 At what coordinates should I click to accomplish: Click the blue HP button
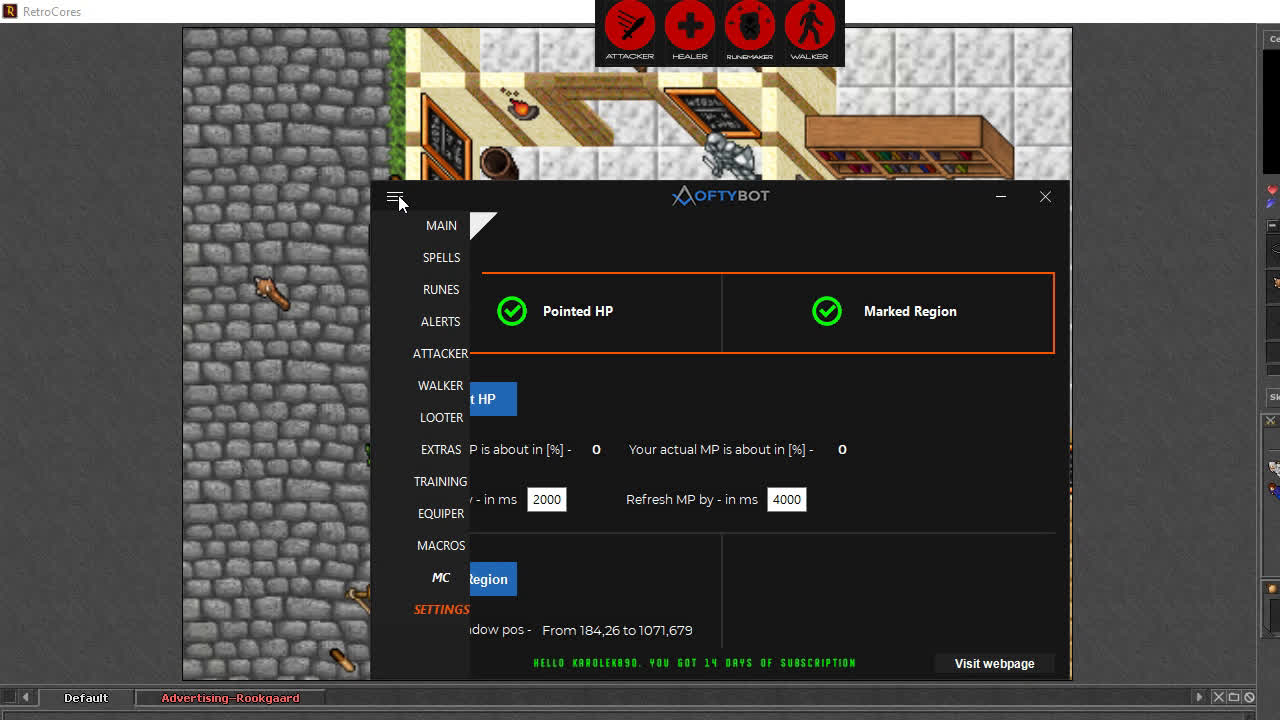pyautogui.click(x=493, y=399)
